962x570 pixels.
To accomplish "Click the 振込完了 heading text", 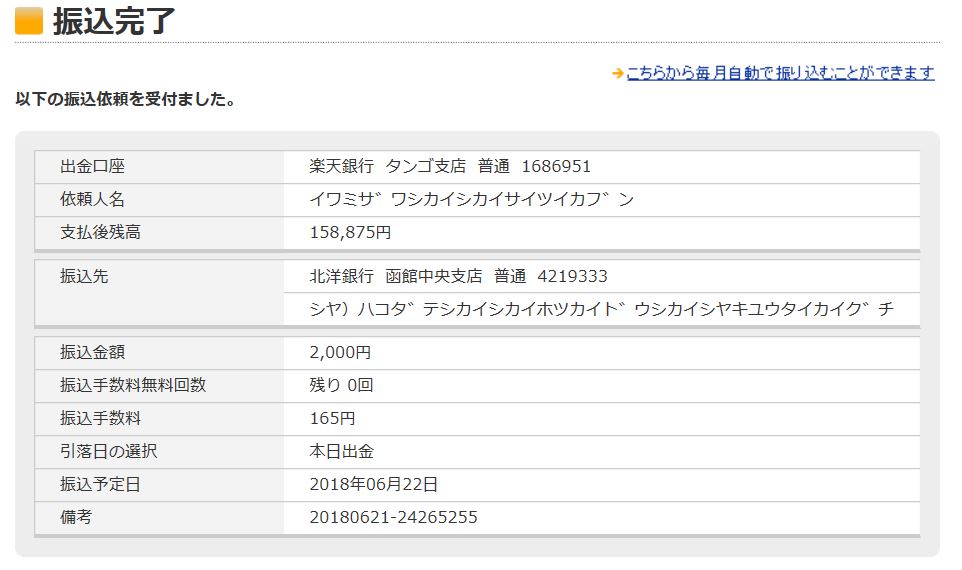I will (x=114, y=21).
